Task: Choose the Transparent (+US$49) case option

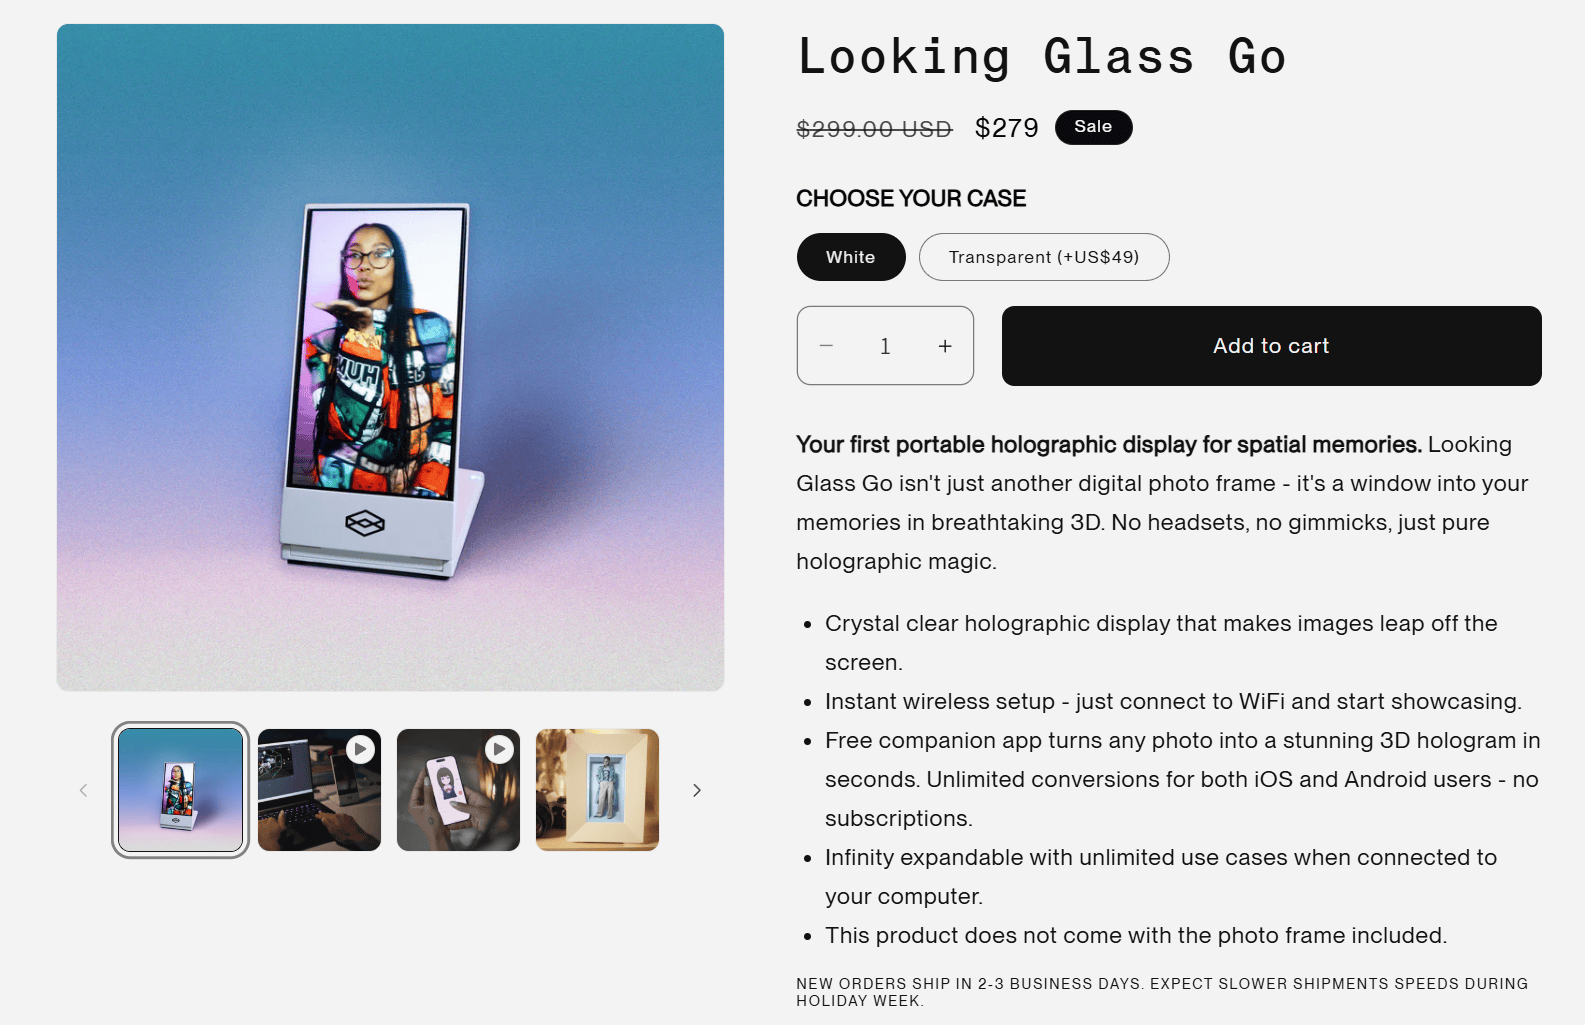Action: coord(1044,257)
